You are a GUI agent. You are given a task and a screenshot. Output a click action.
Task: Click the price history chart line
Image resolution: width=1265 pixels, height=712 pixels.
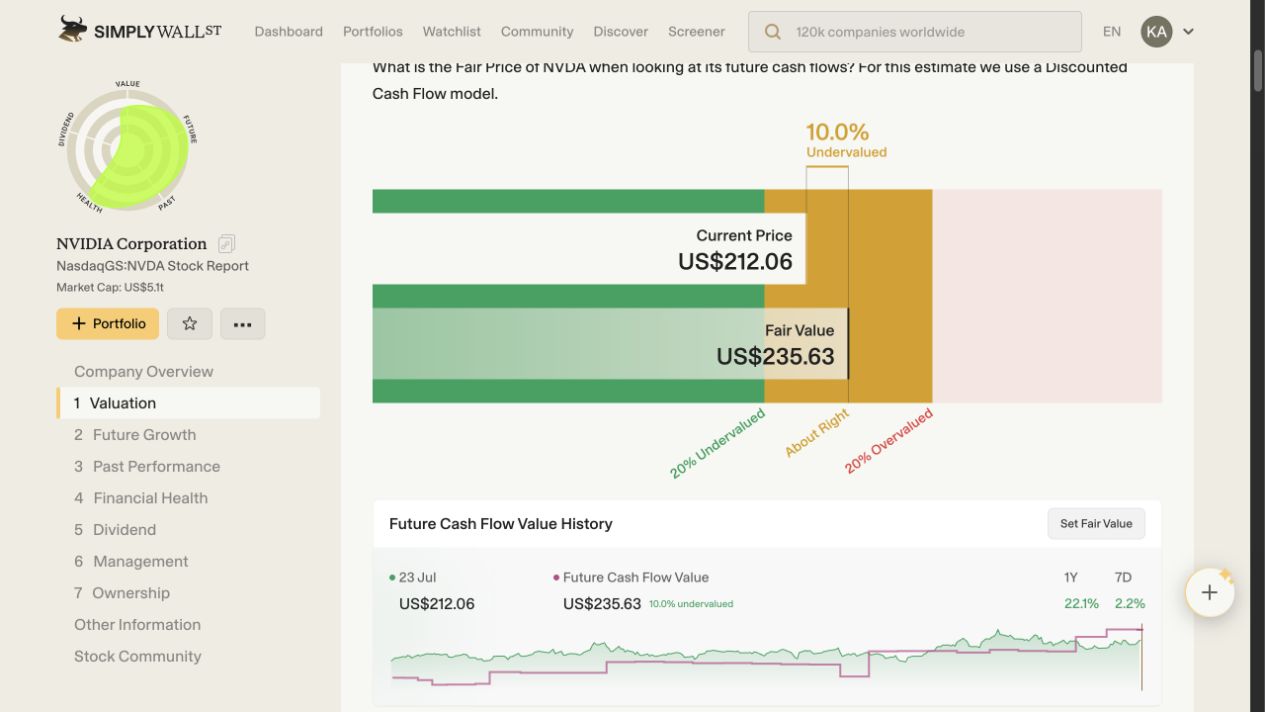[x=766, y=655]
